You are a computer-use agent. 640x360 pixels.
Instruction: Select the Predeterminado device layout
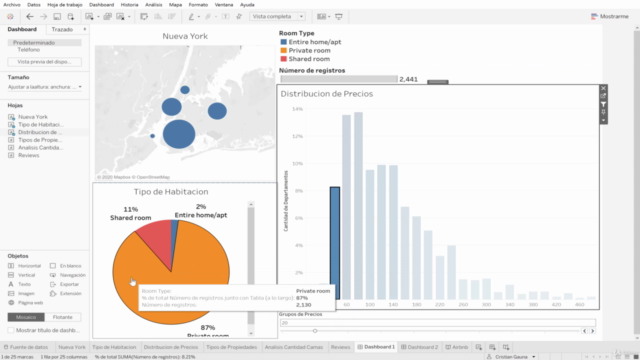pos(44,42)
